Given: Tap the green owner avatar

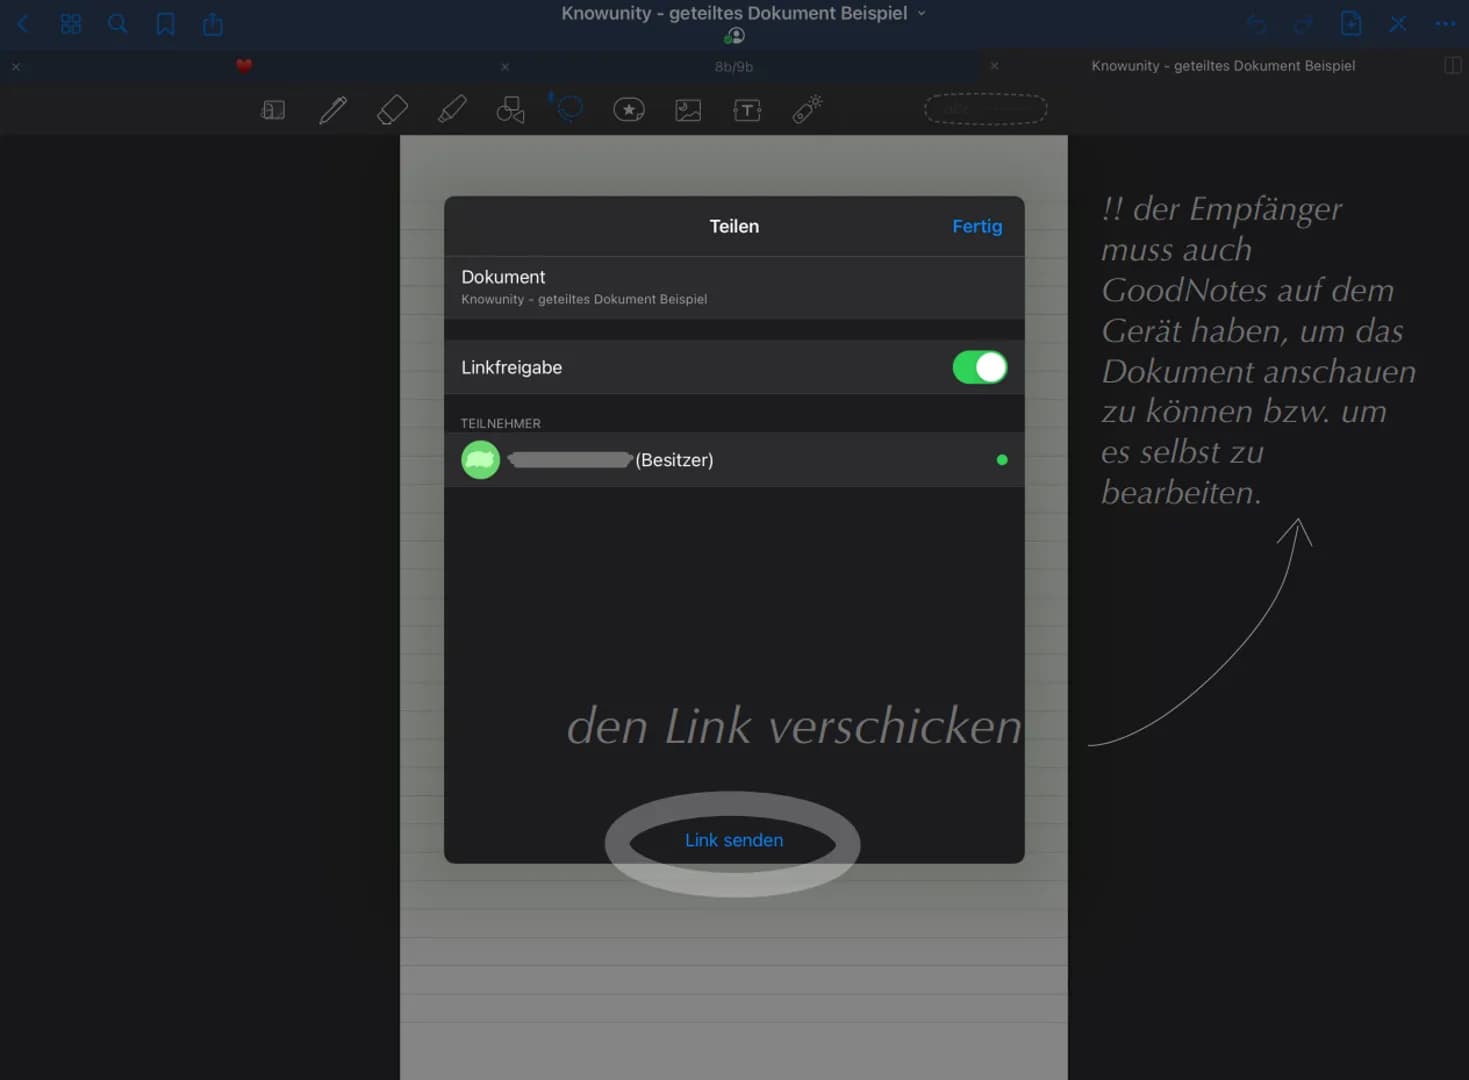Looking at the screenshot, I should (480, 460).
